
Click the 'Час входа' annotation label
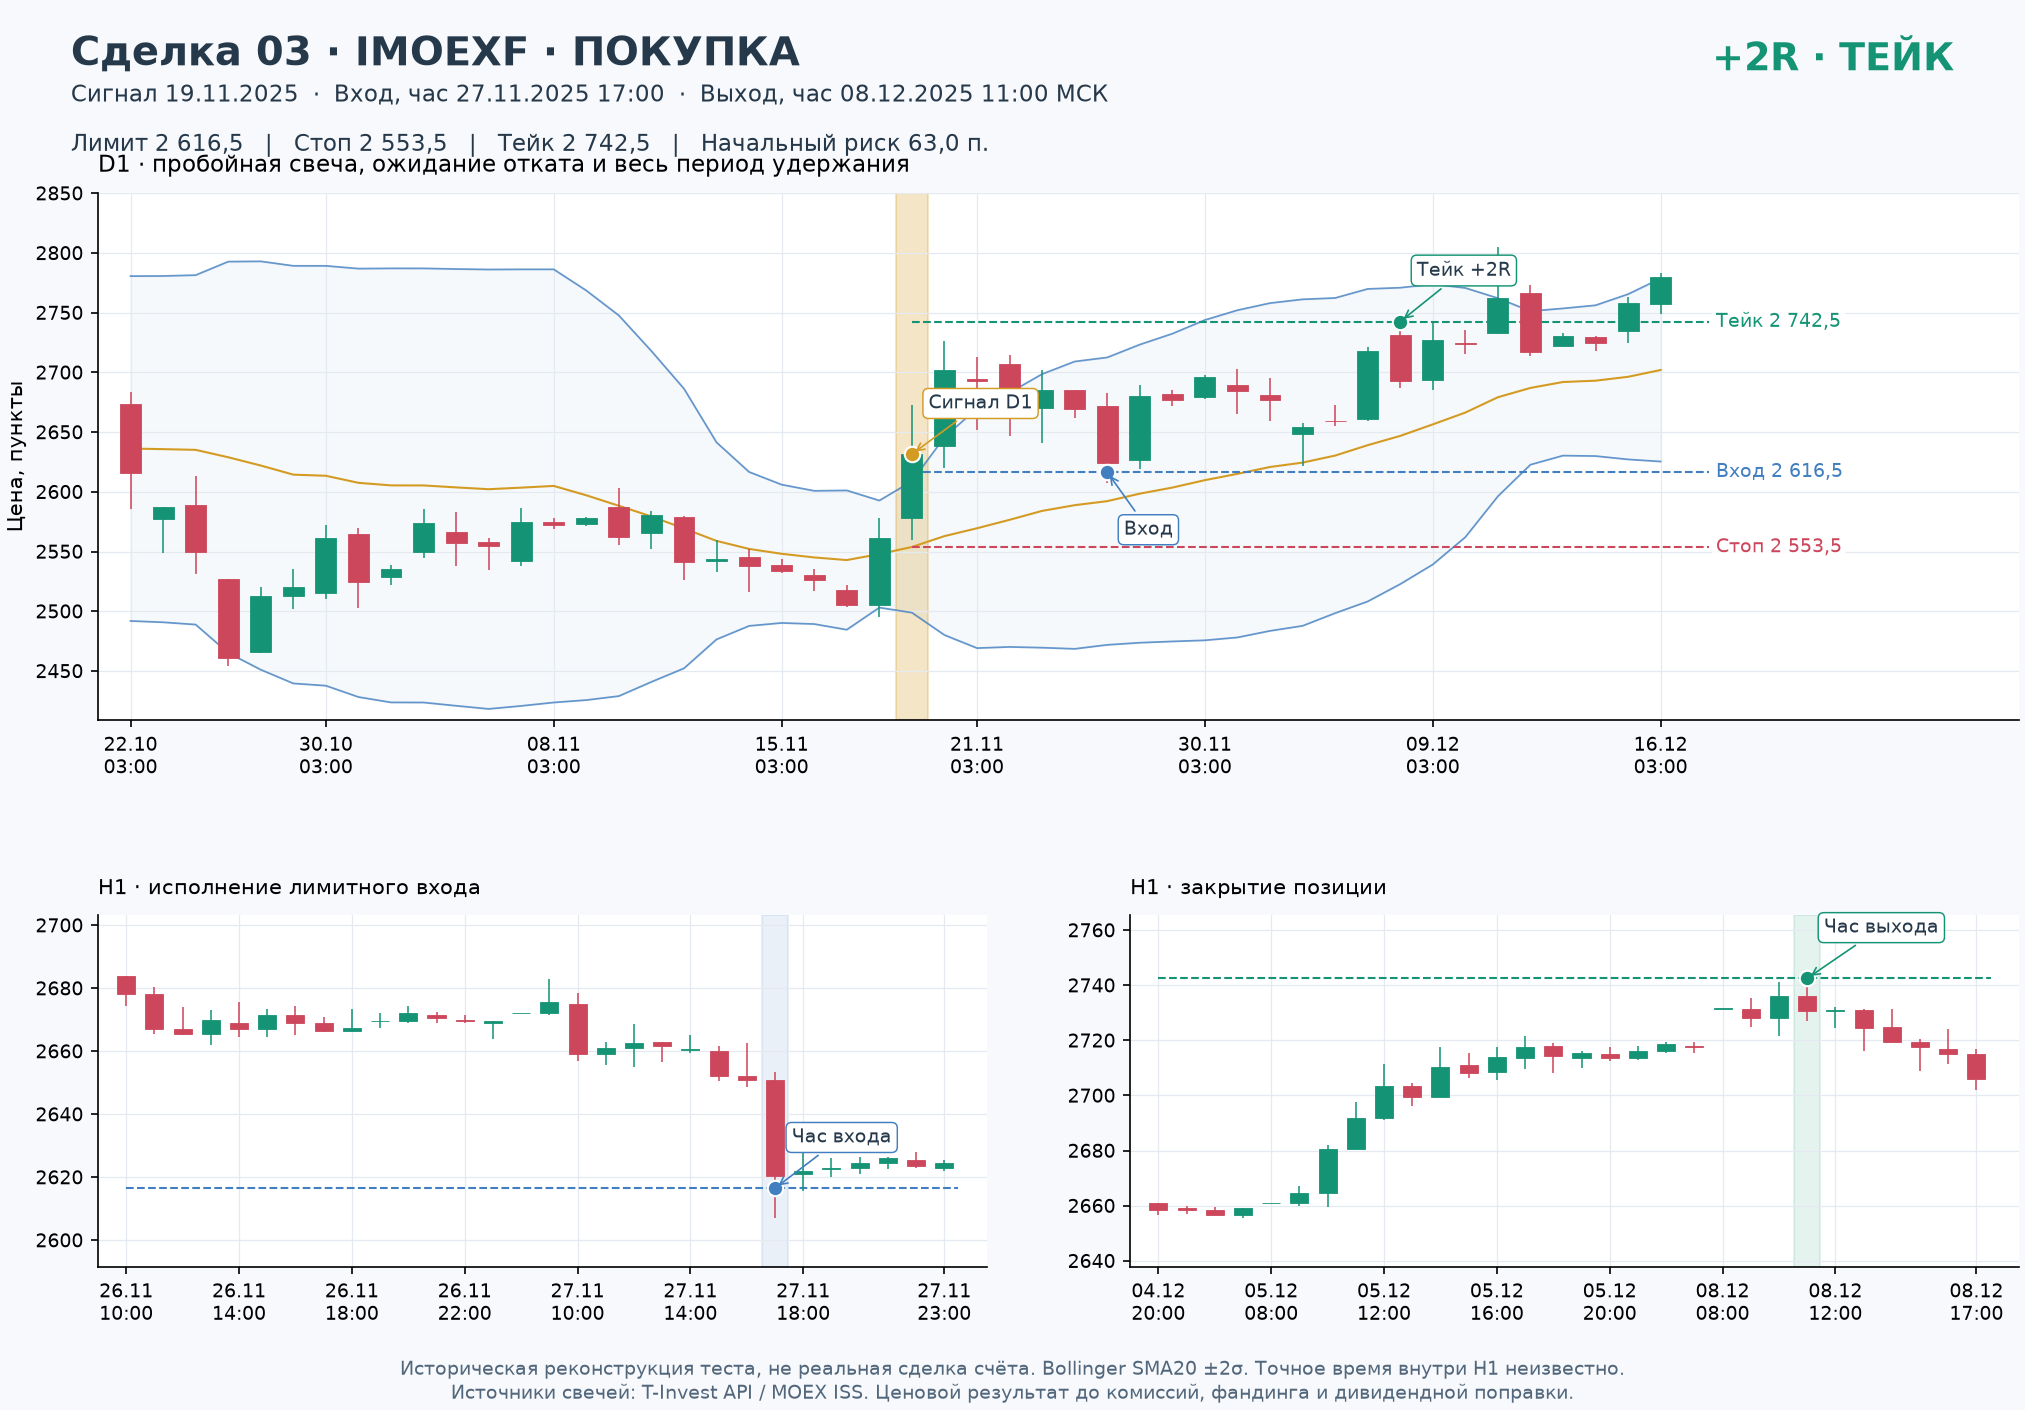[841, 1137]
